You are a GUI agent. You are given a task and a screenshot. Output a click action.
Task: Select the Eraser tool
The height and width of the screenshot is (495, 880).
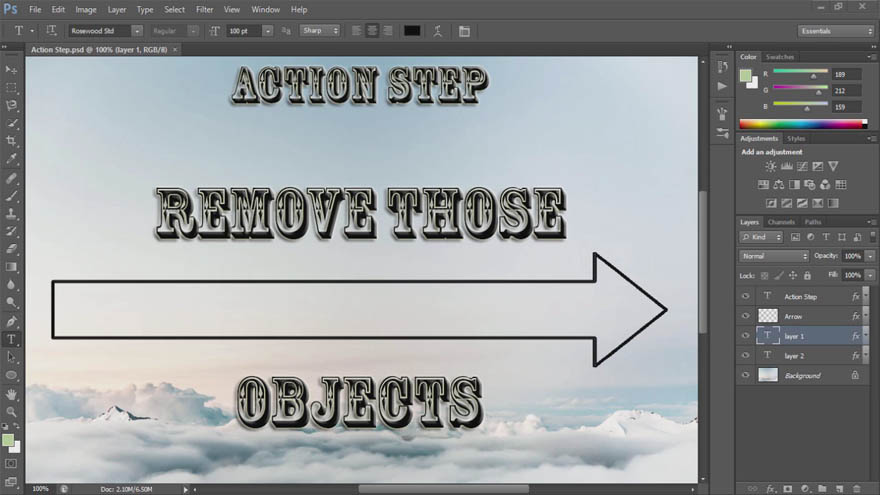(11, 249)
